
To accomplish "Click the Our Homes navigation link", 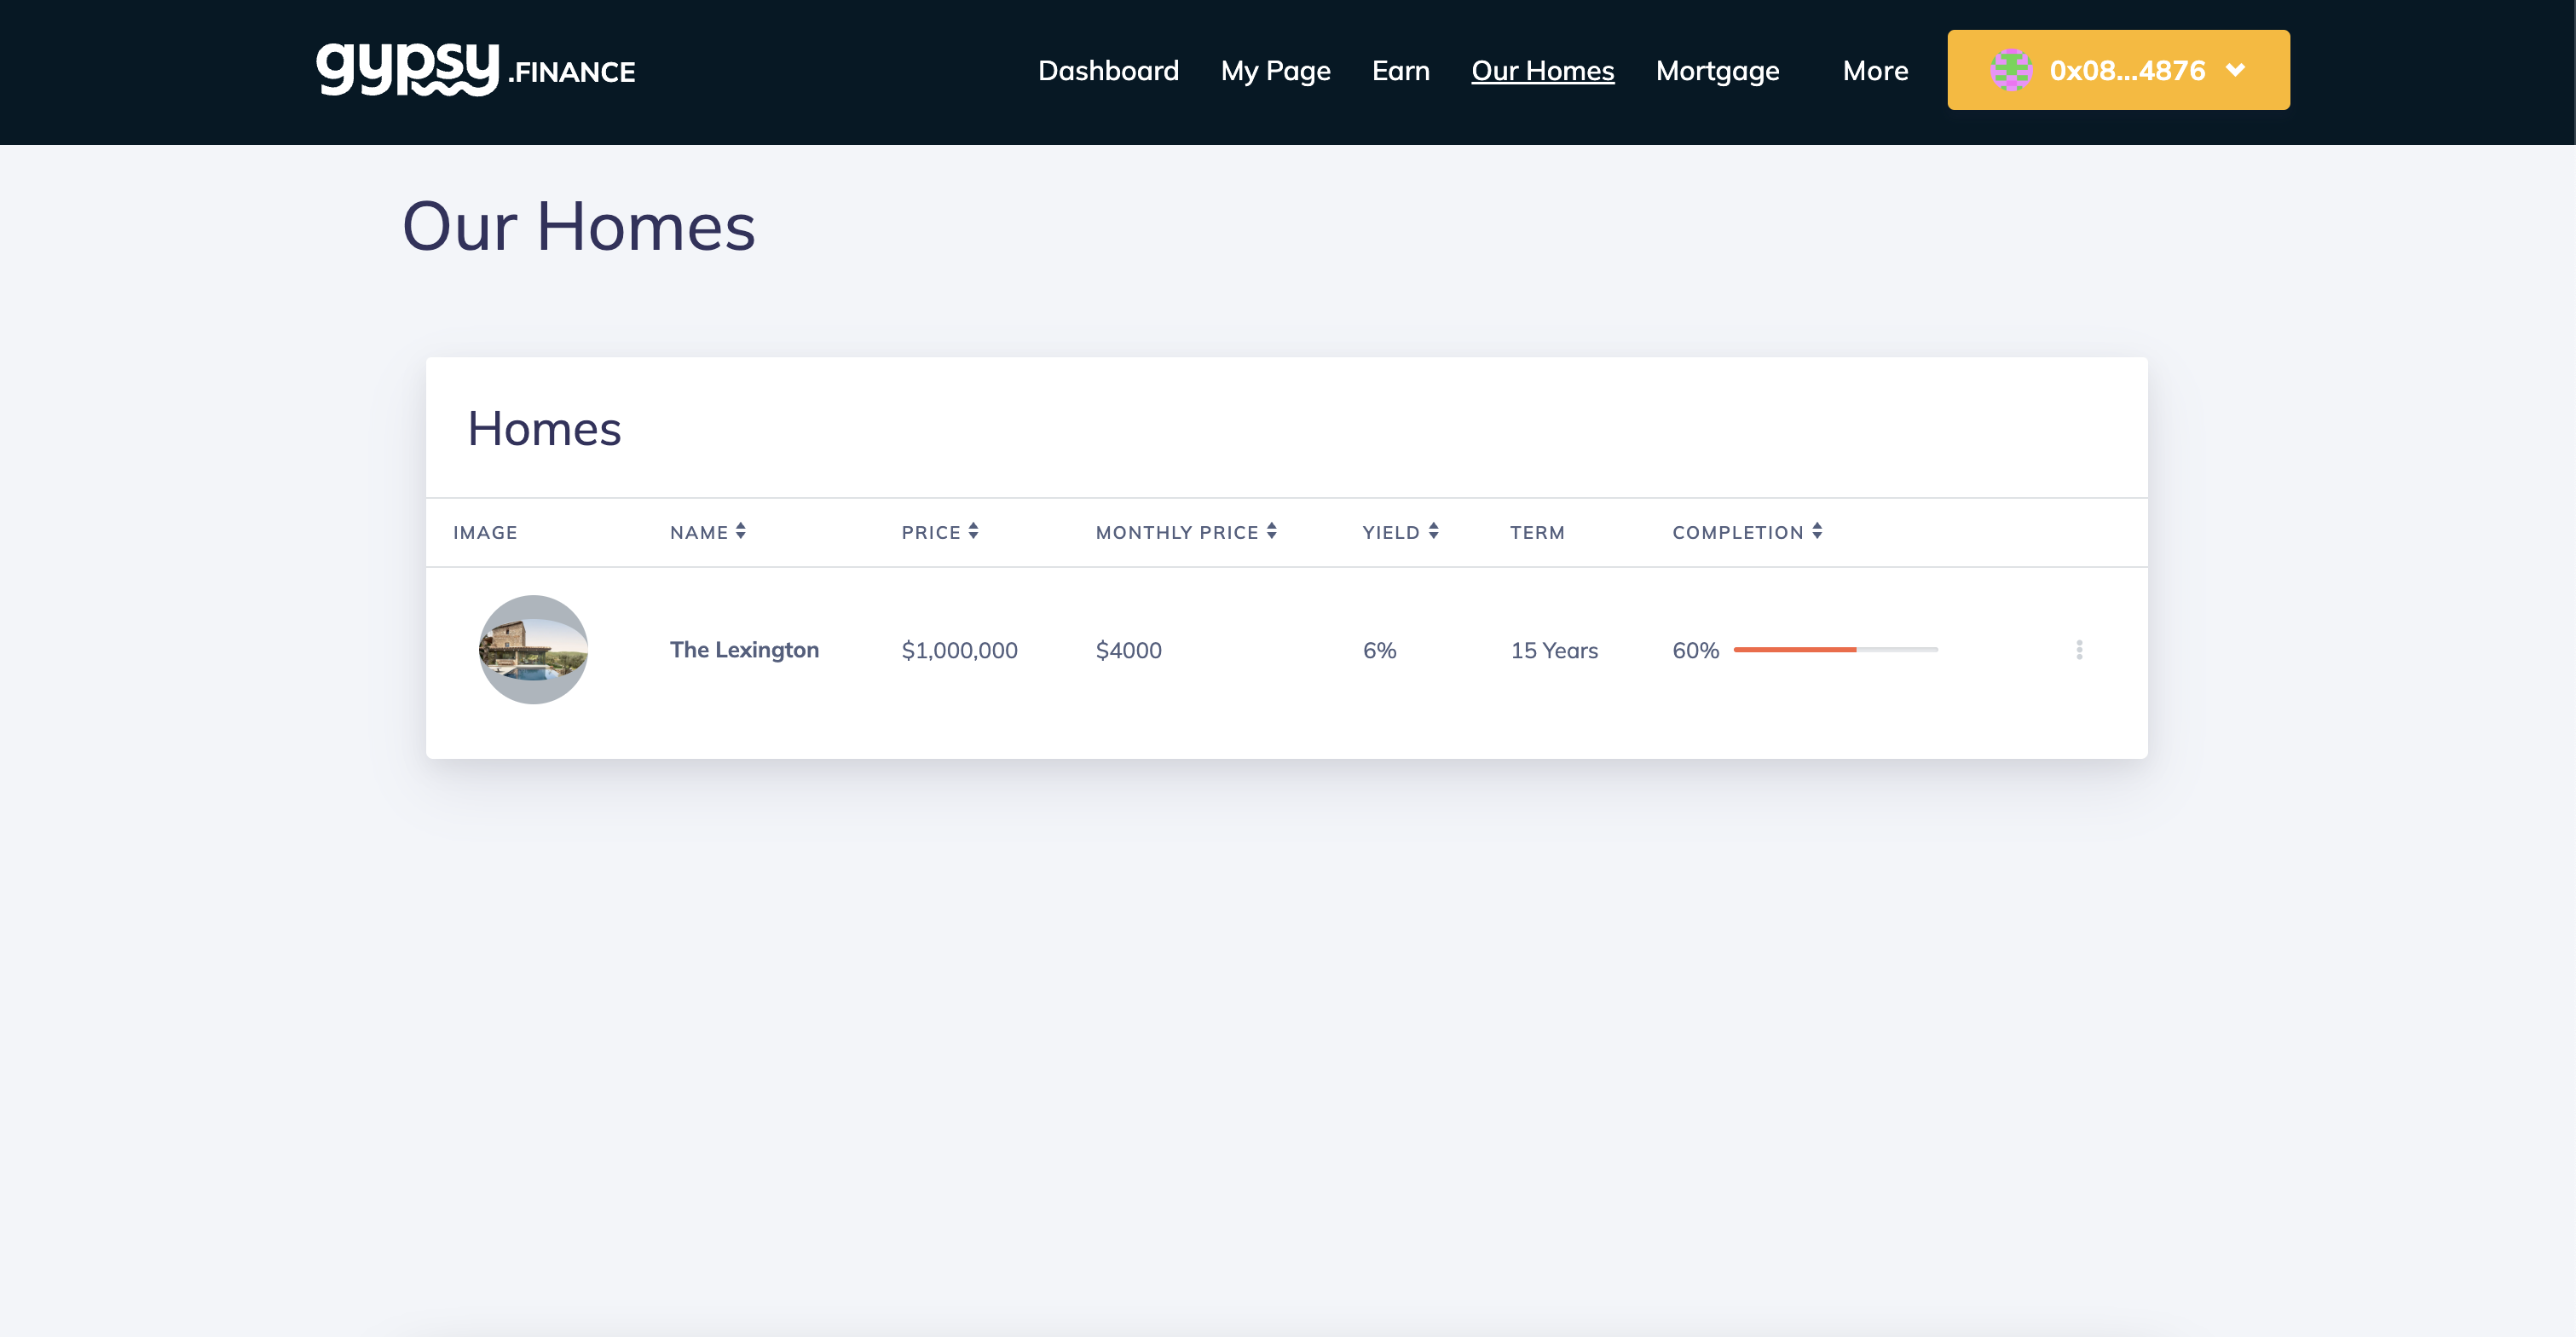I will point(1542,70).
